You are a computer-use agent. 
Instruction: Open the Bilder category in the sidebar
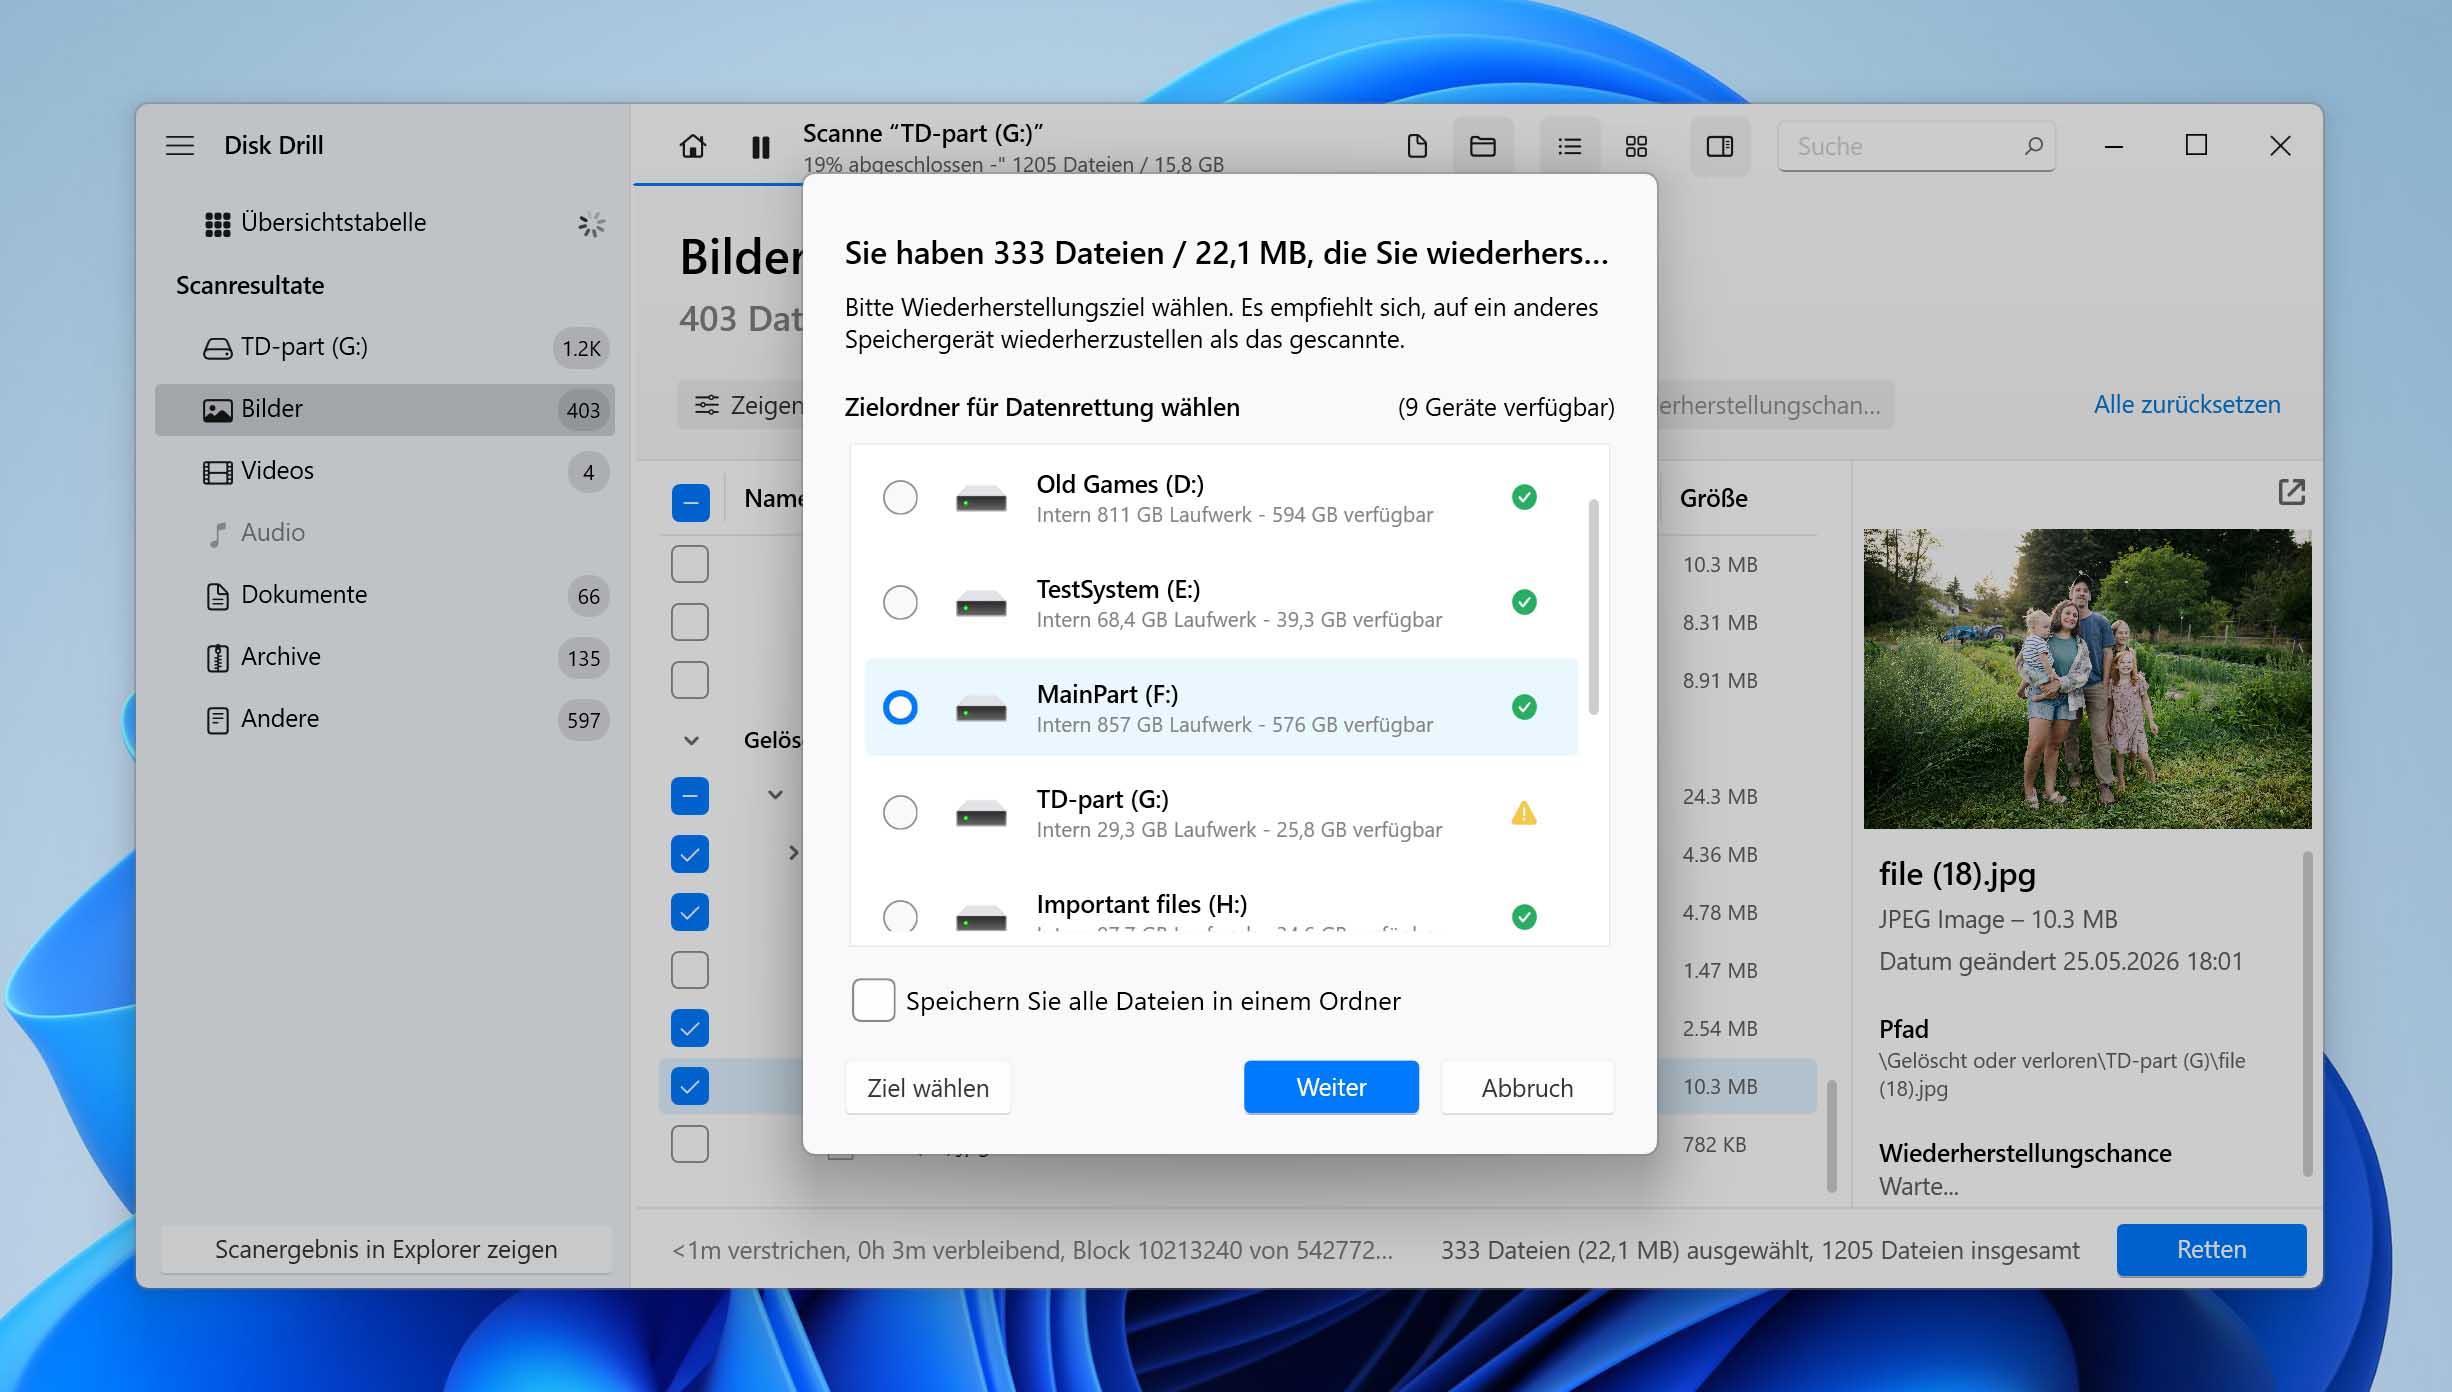click(x=385, y=409)
